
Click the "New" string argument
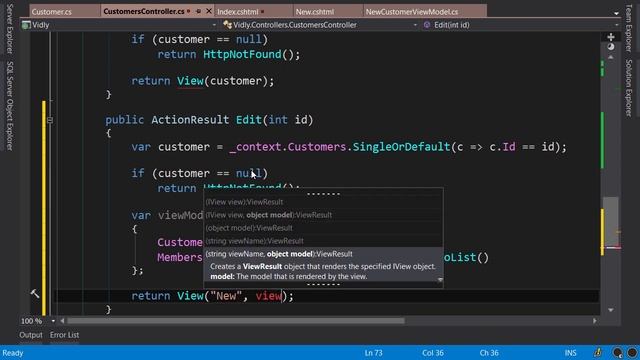(226, 296)
